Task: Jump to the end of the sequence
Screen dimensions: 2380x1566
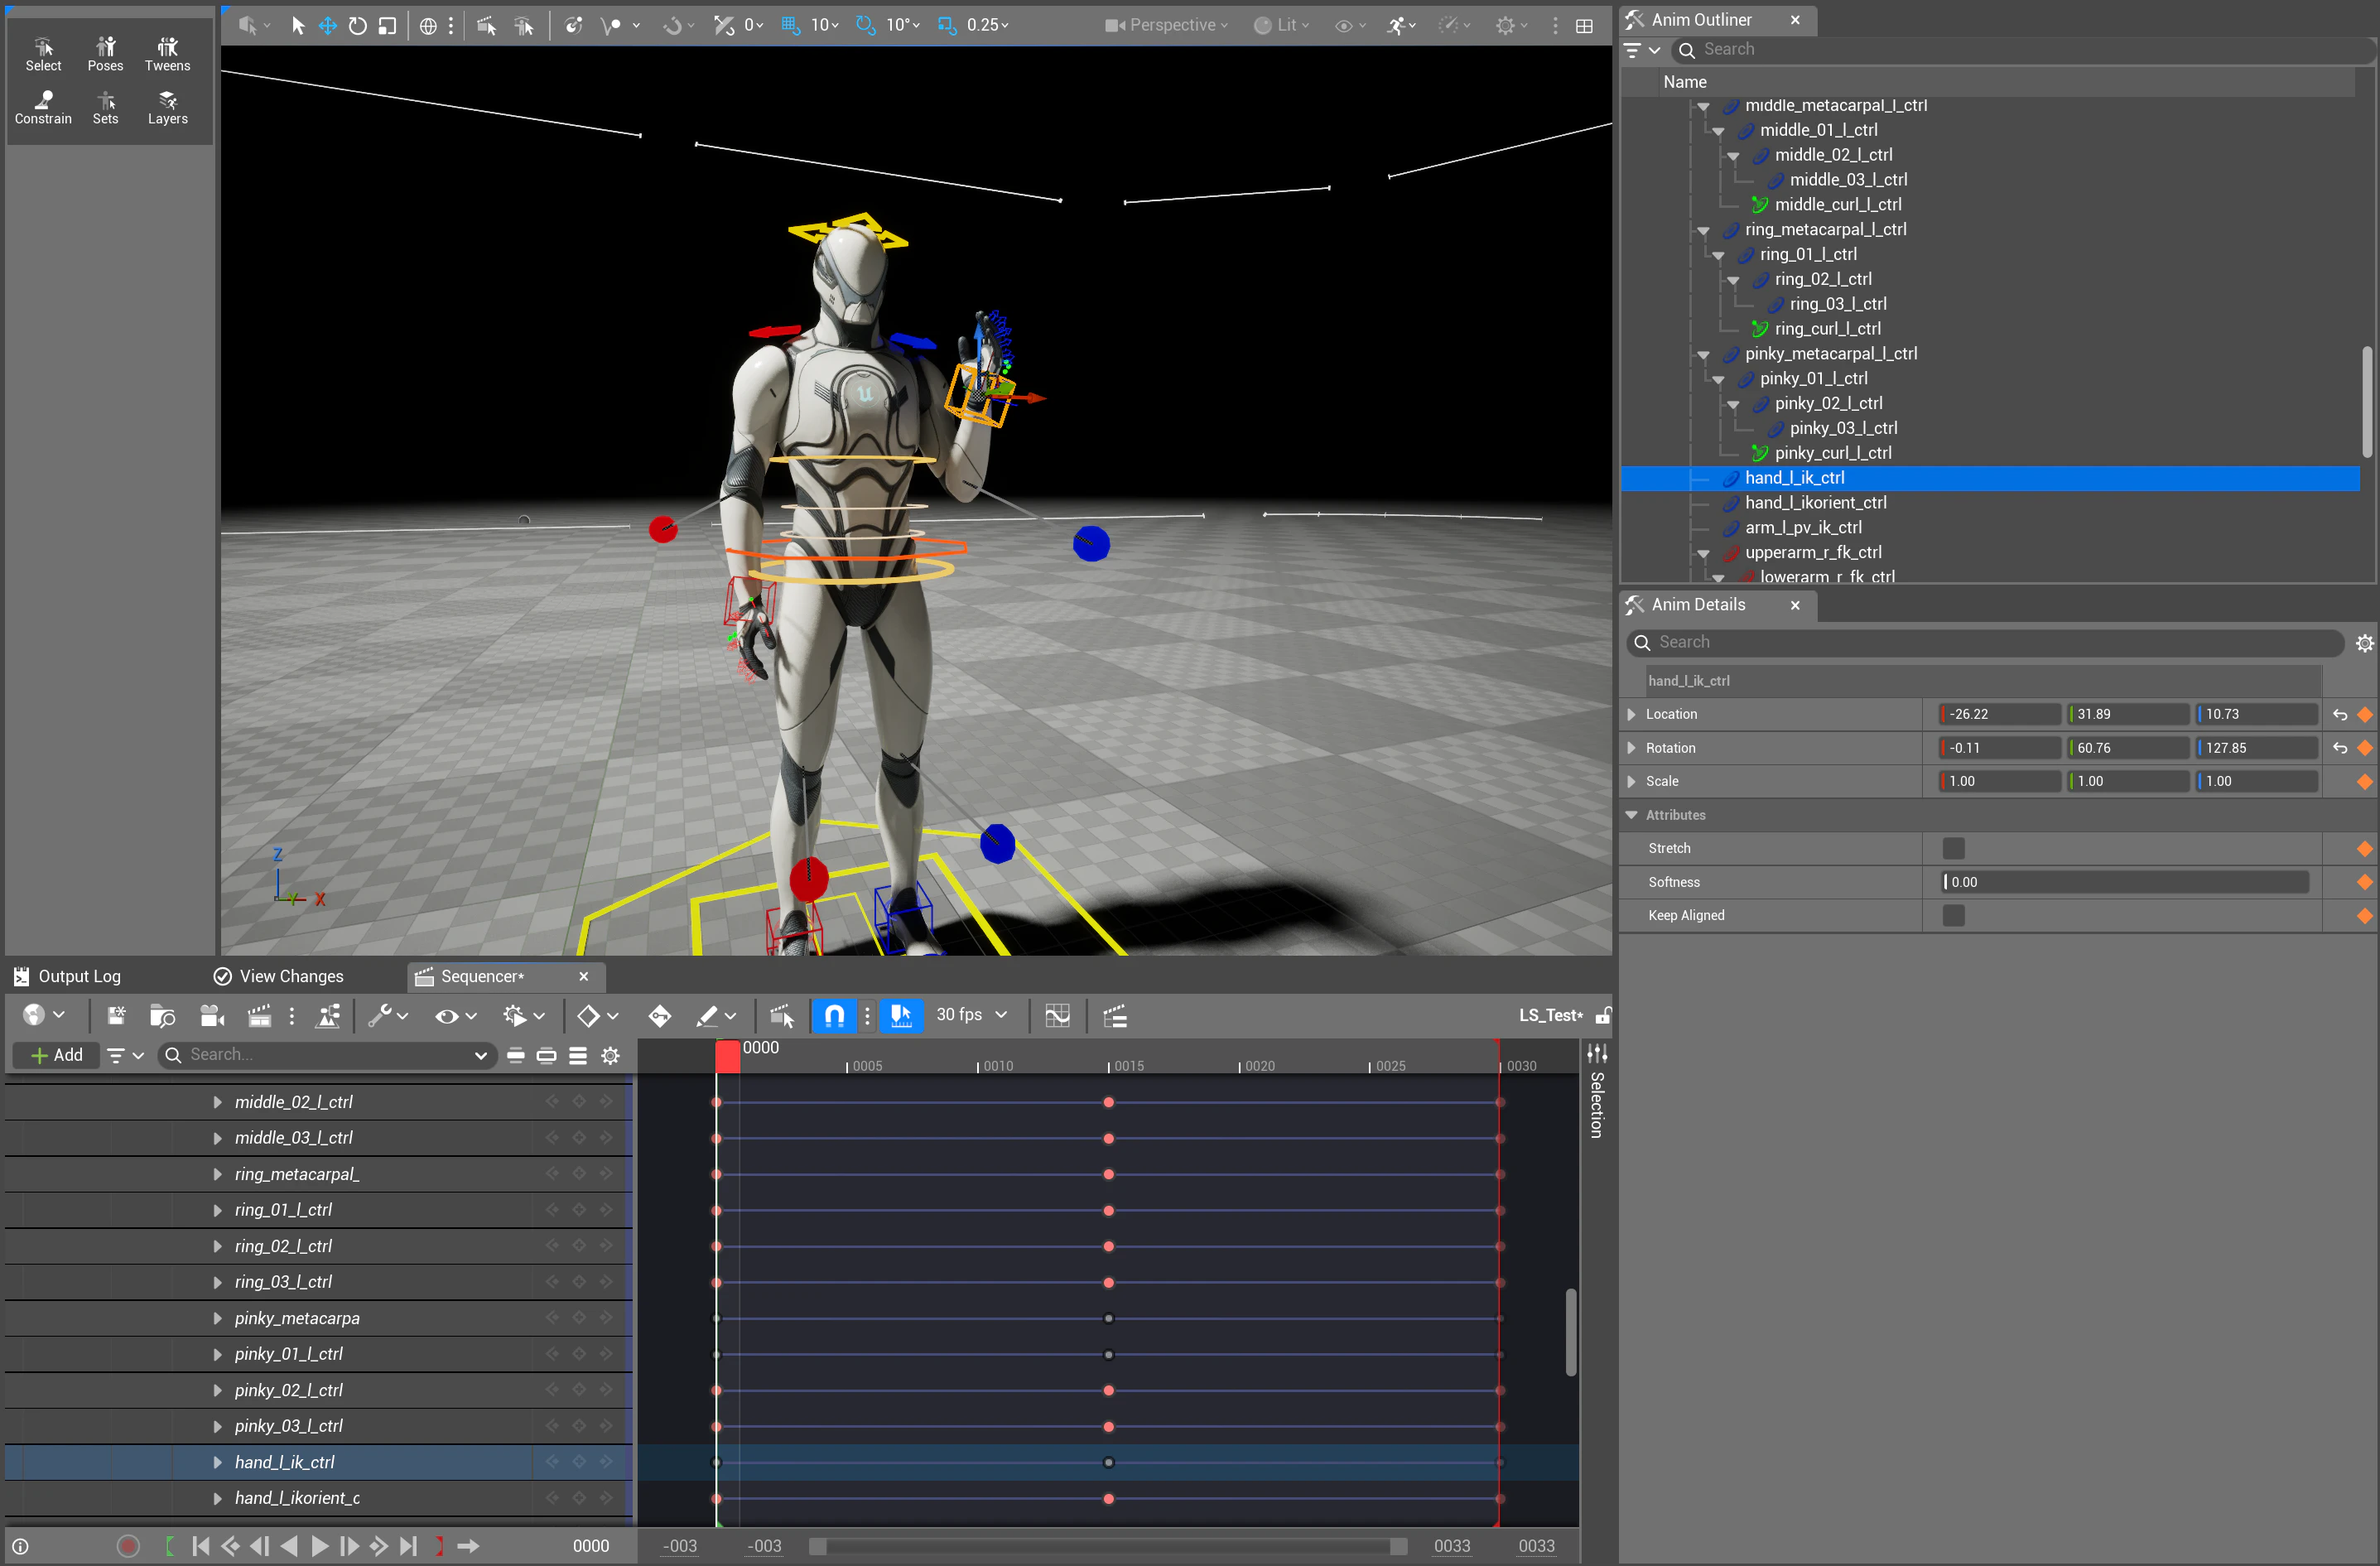Action: 408,1546
